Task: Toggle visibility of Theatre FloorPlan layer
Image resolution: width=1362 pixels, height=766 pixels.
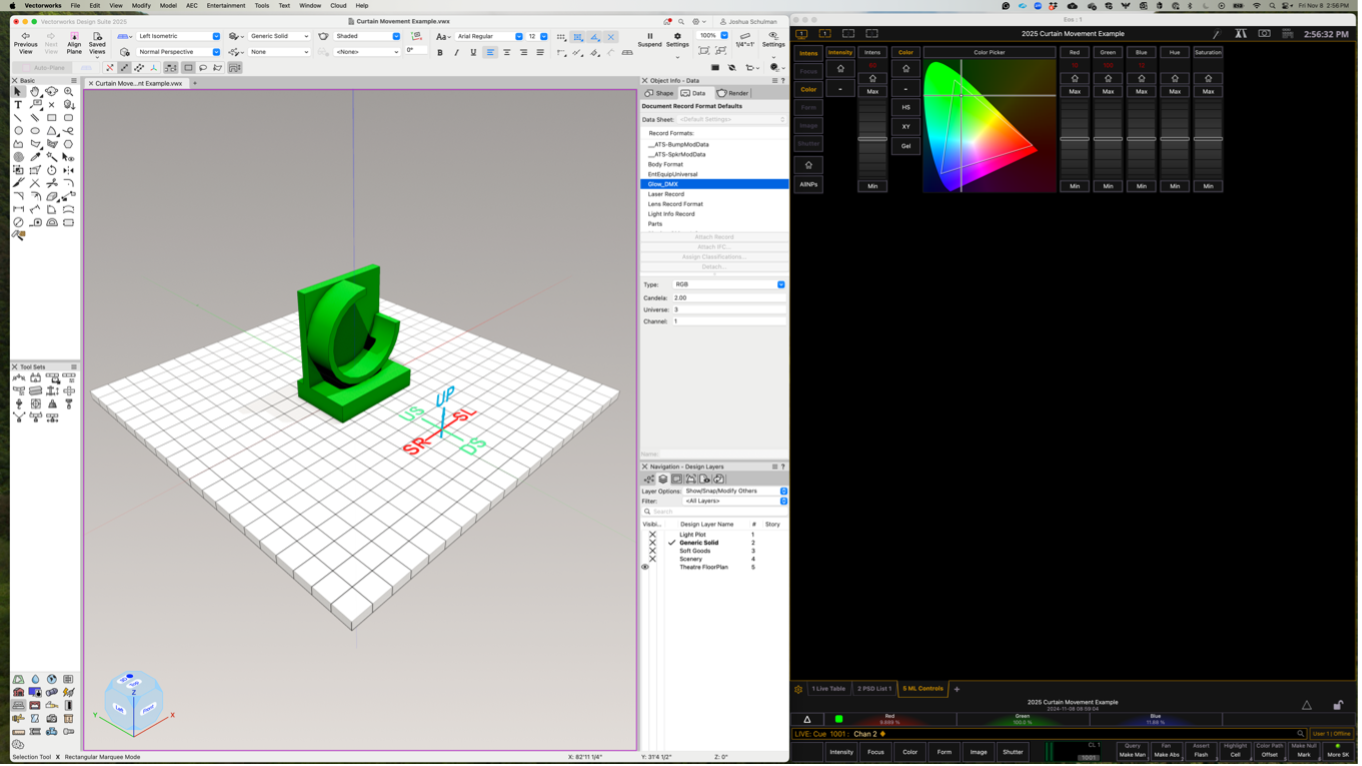Action: pos(645,567)
